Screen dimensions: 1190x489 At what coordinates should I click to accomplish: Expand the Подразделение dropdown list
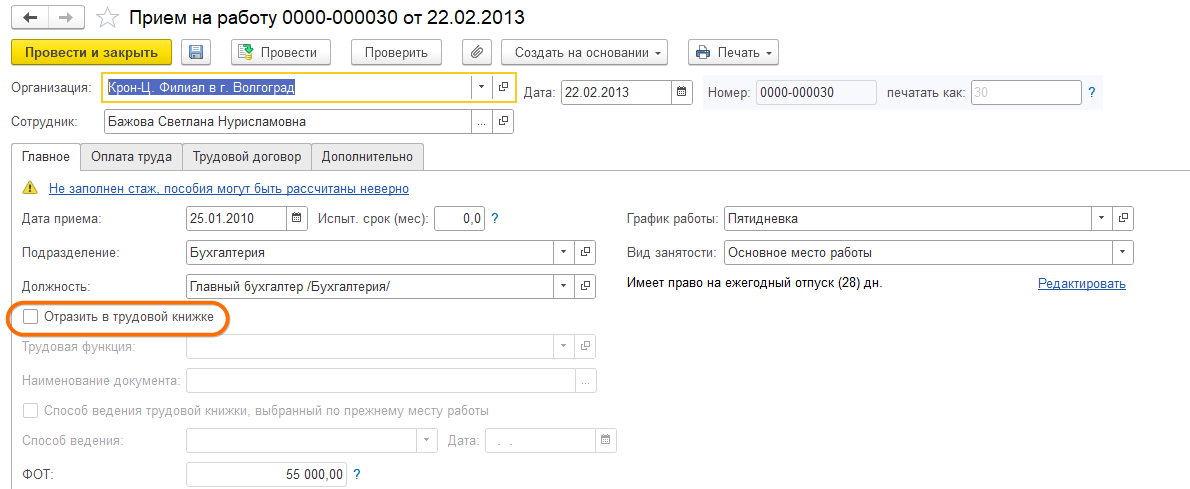point(564,252)
